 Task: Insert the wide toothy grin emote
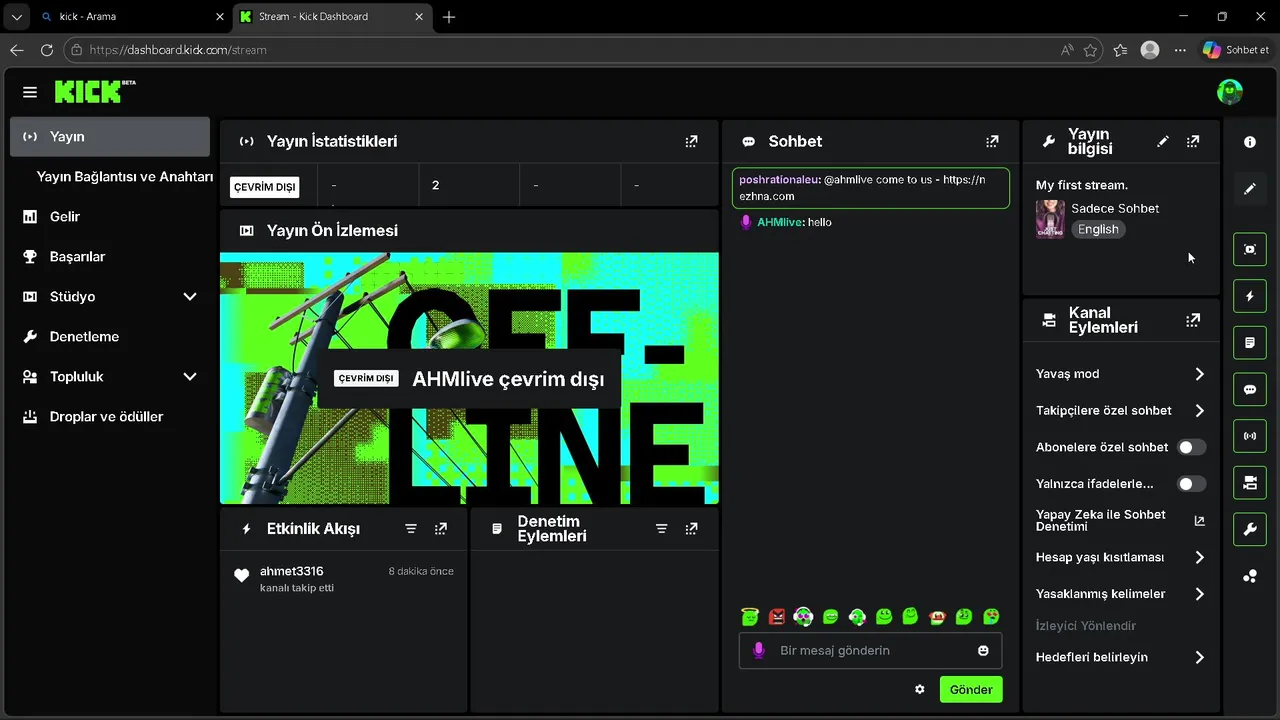(830, 617)
